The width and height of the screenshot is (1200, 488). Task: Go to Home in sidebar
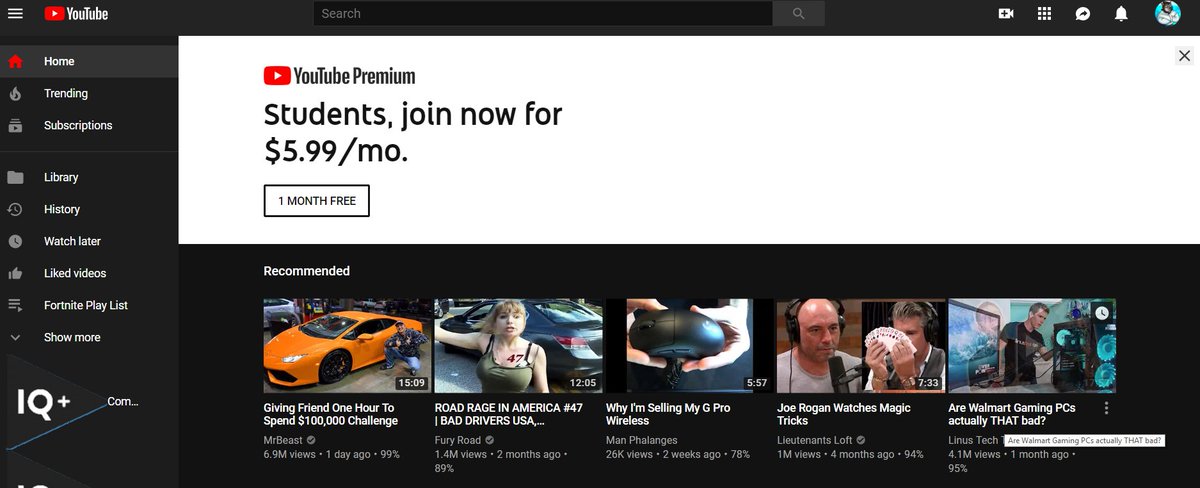(89, 61)
